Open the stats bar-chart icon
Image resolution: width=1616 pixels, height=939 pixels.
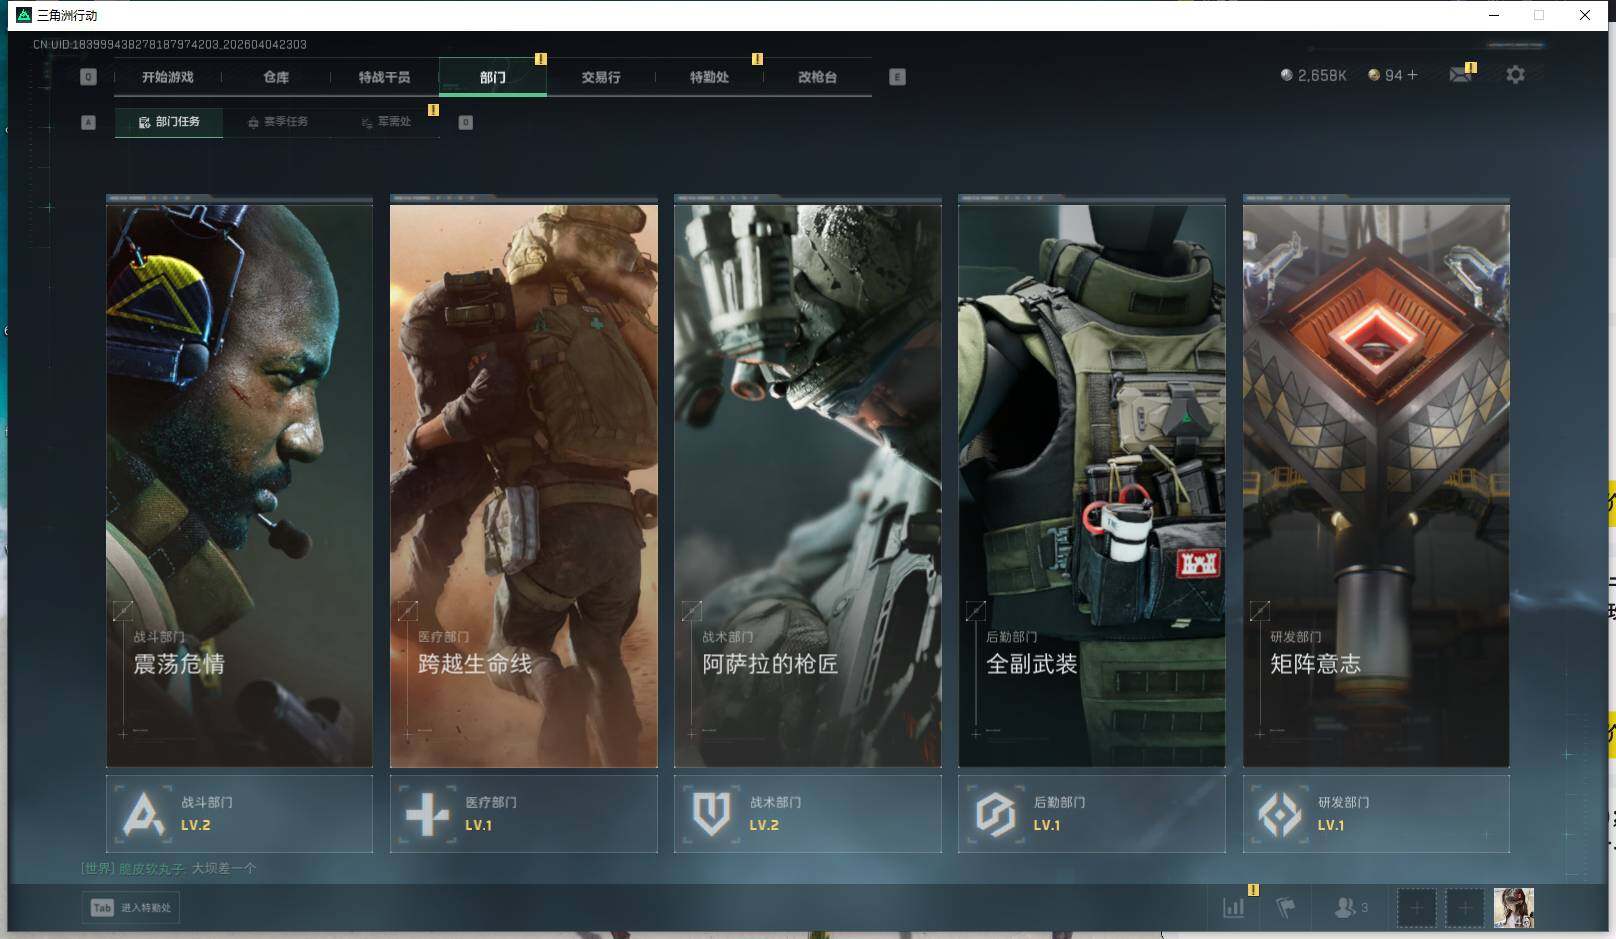(1234, 908)
